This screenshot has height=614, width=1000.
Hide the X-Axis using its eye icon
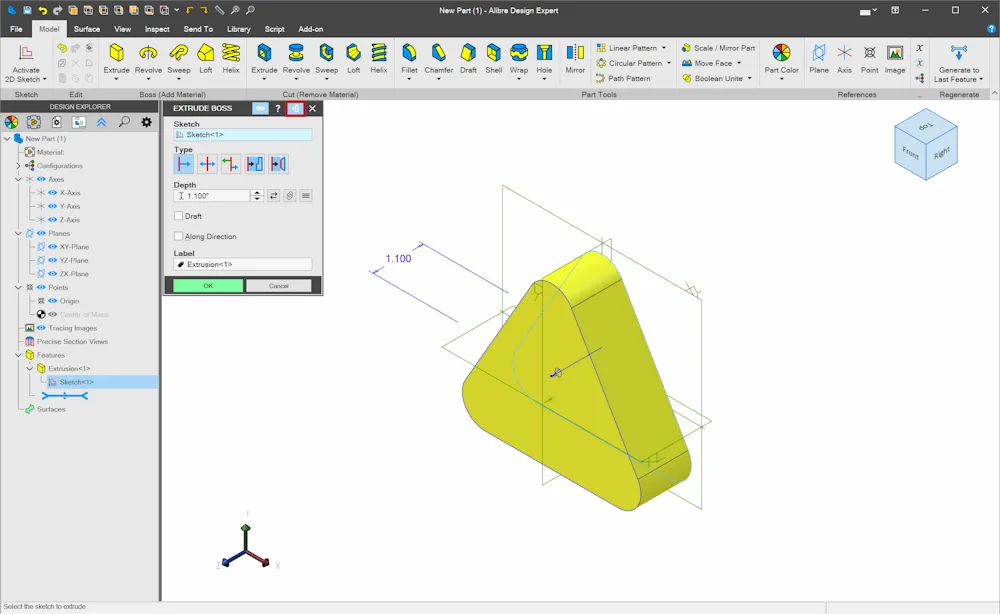[53, 193]
